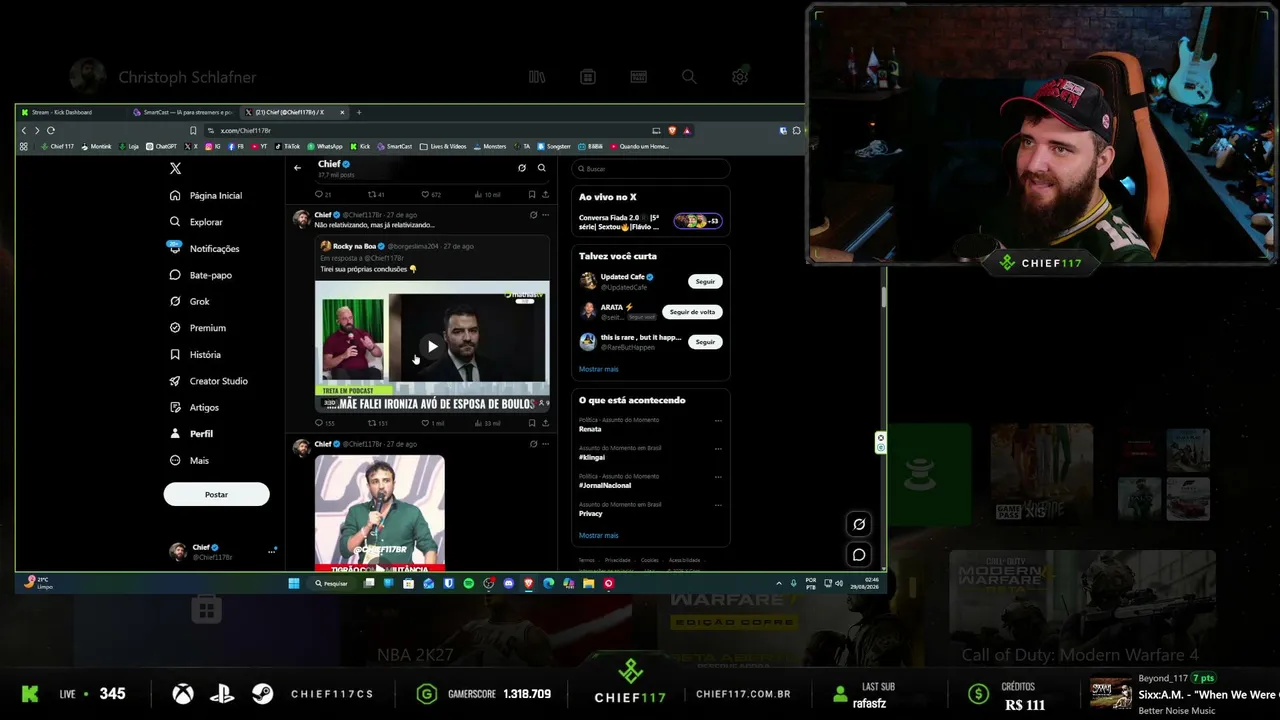
Task: Bookmark the post with 33 mil views
Action: pyautogui.click(x=532, y=423)
